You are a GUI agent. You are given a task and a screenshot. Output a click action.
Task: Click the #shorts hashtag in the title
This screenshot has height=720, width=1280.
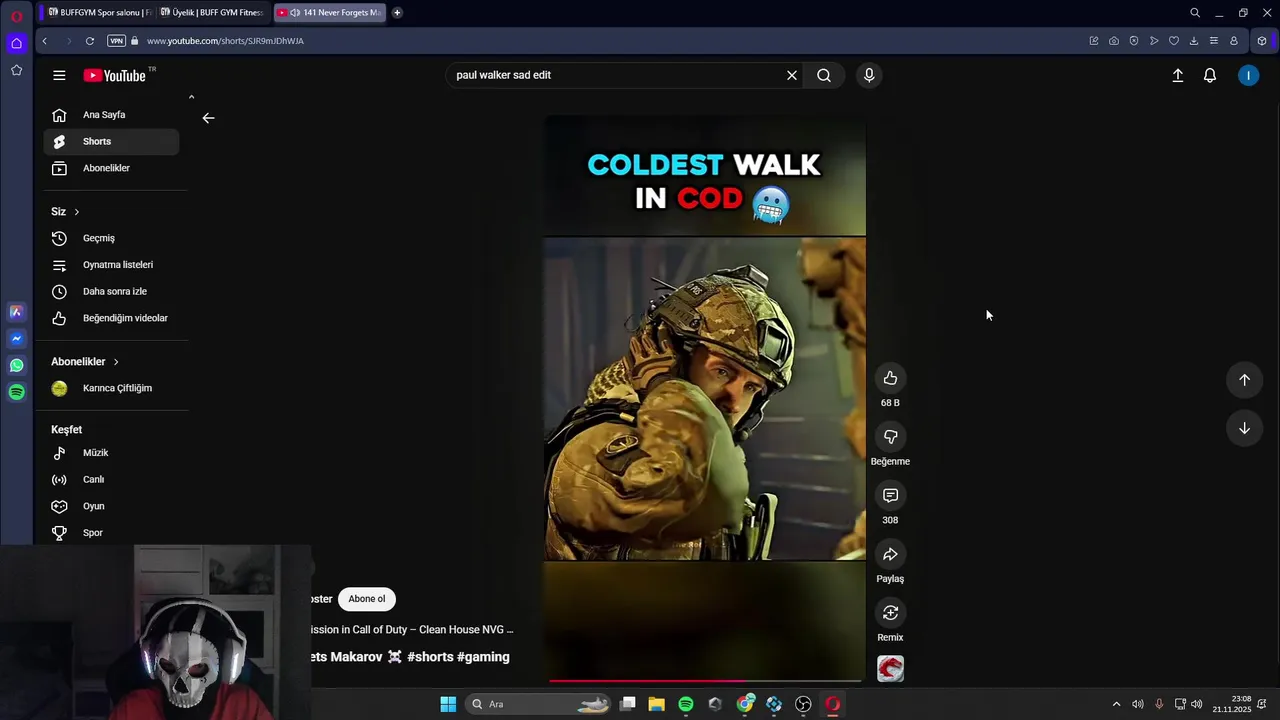[430, 657]
